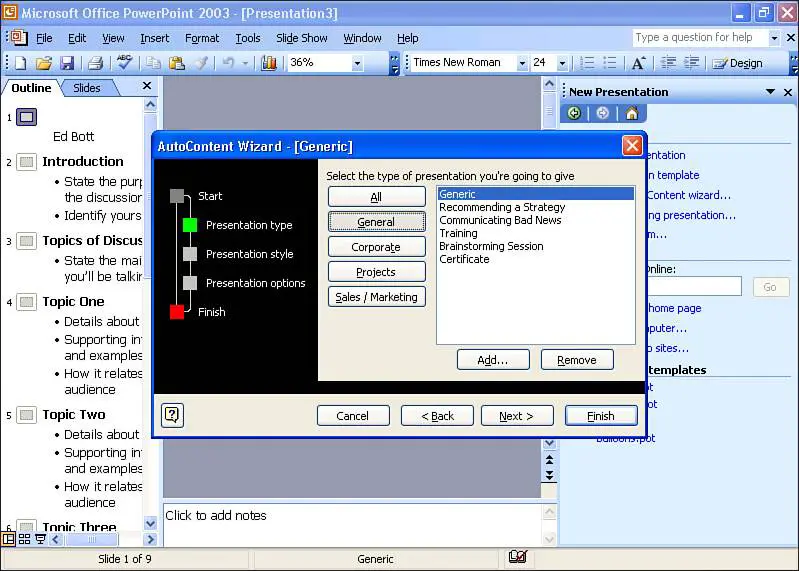Viewport: 799px width, 571px height.
Task: Click the Increase Indent icon
Action: [691, 63]
